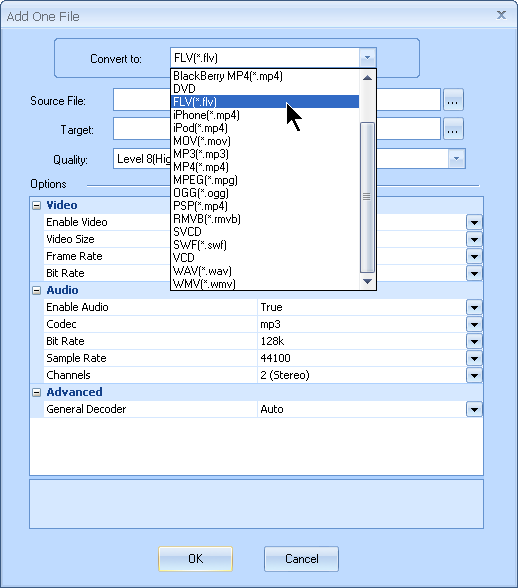Click the Cancel button

point(302,559)
